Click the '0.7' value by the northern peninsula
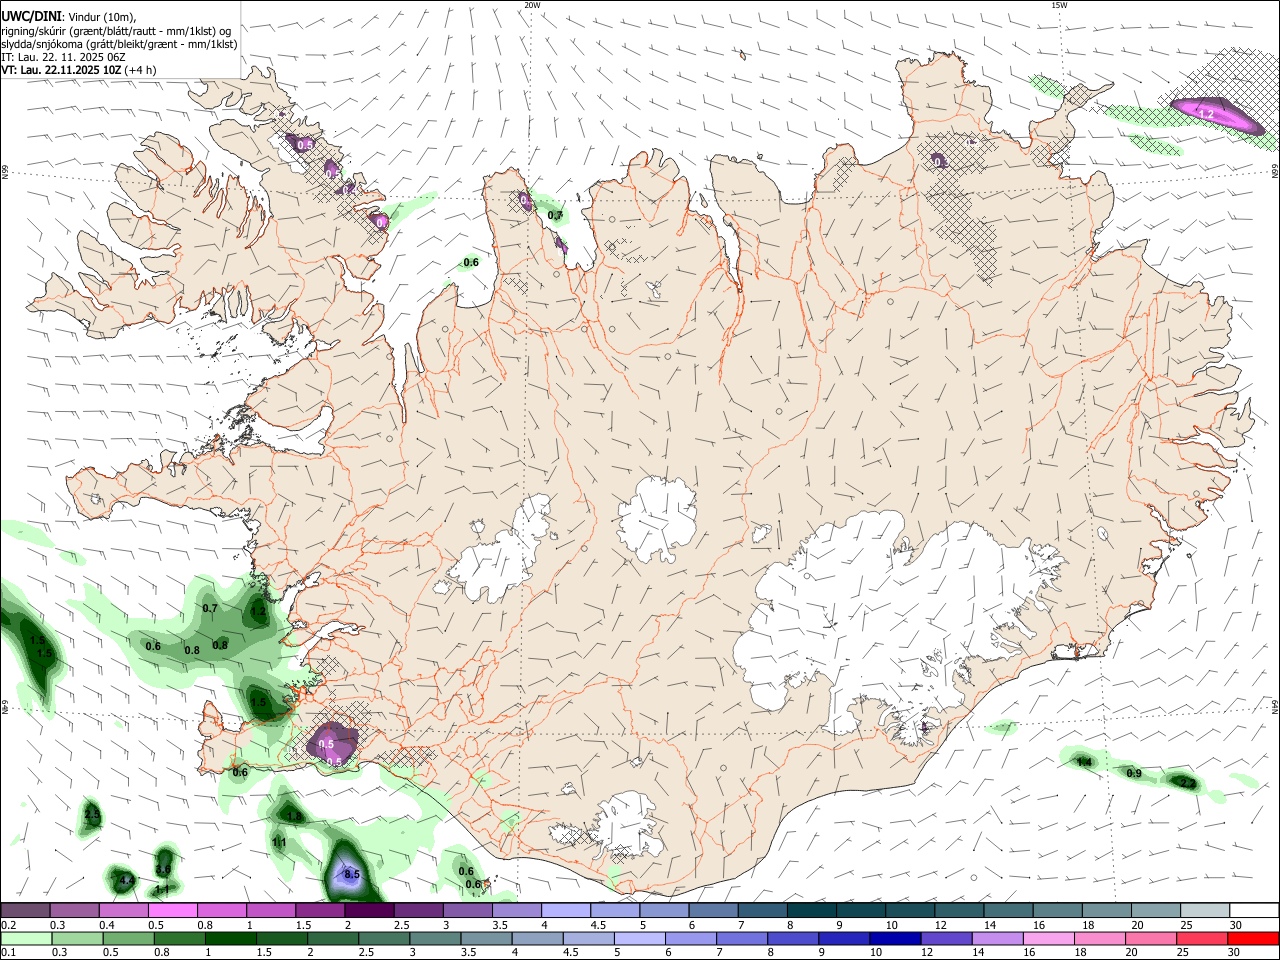1280x960 pixels. pos(555,215)
